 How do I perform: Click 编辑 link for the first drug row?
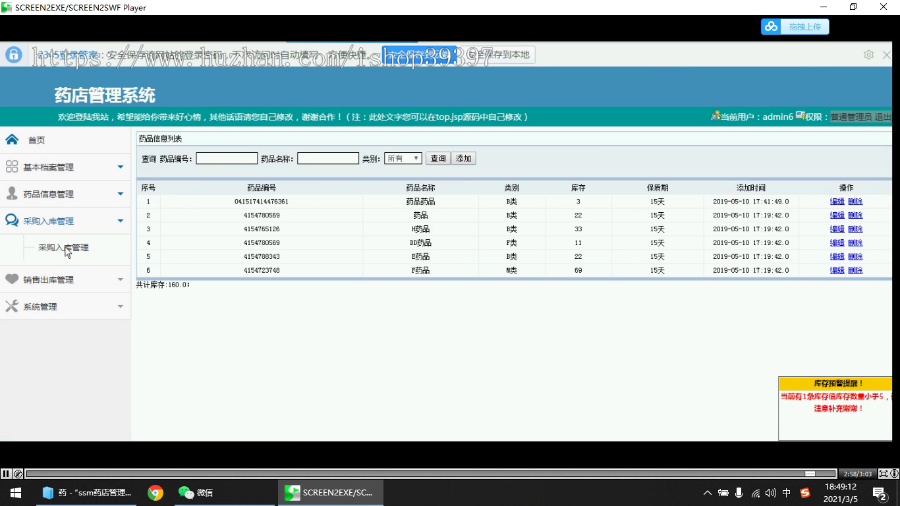tap(837, 201)
